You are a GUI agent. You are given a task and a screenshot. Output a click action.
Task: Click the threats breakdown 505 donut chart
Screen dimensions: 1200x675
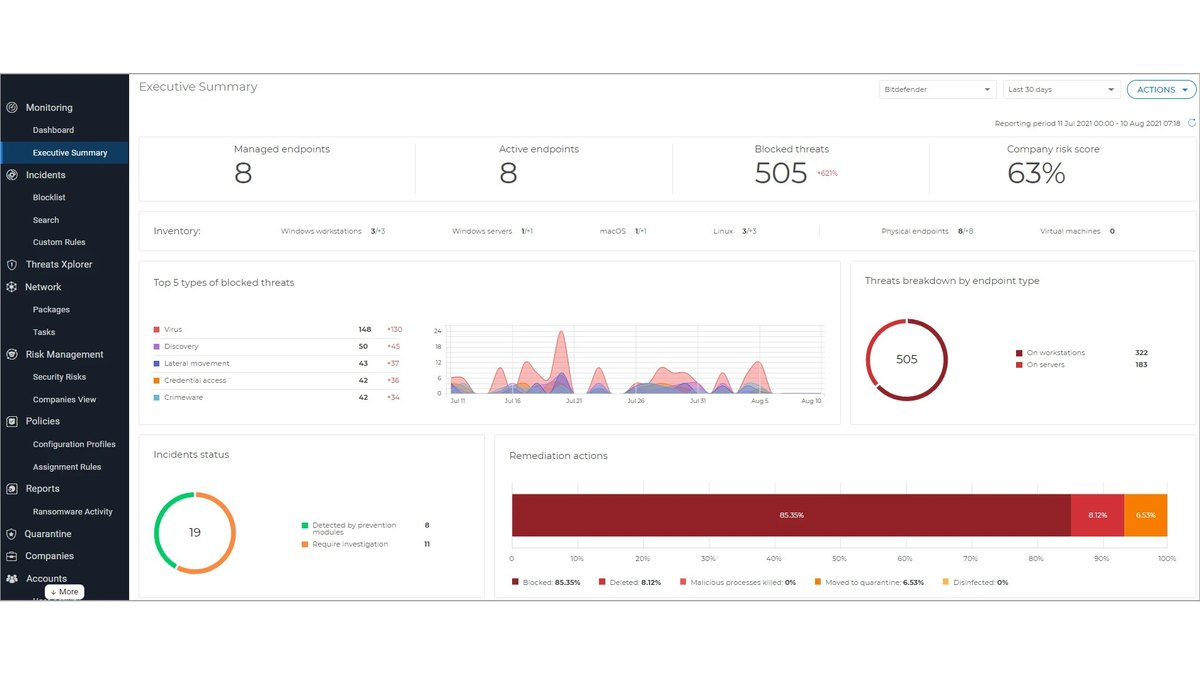pyautogui.click(x=906, y=359)
